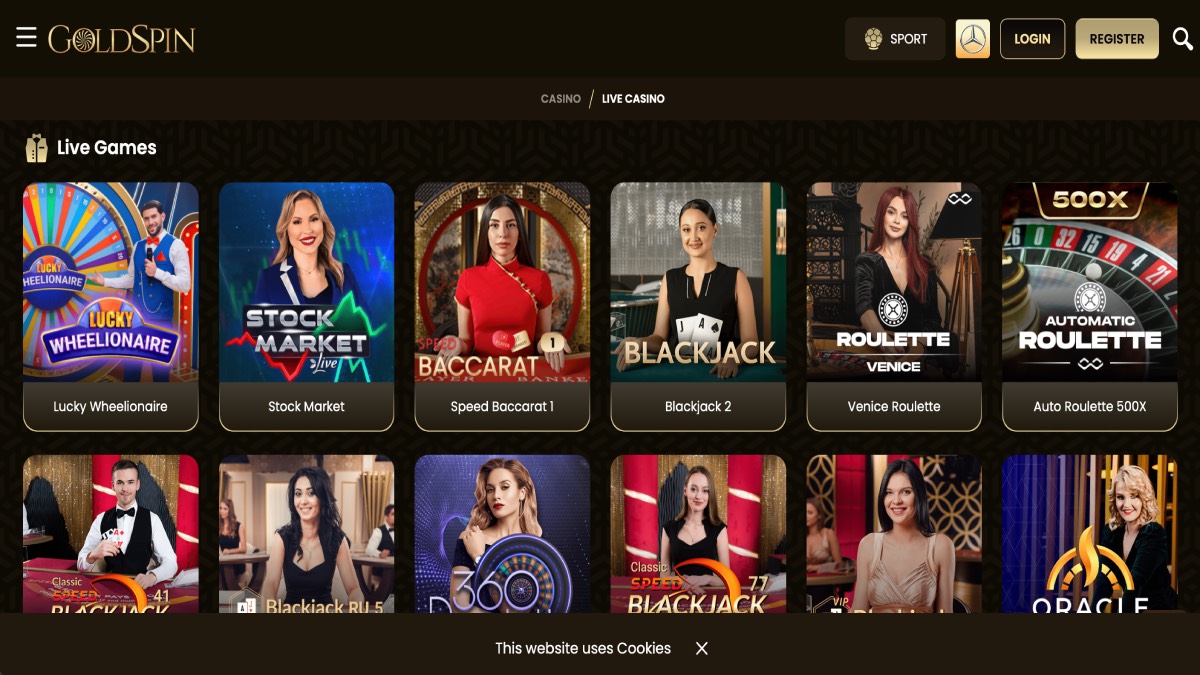1200x675 pixels.
Task: Dismiss the cookies notice with X
Action: 702,648
